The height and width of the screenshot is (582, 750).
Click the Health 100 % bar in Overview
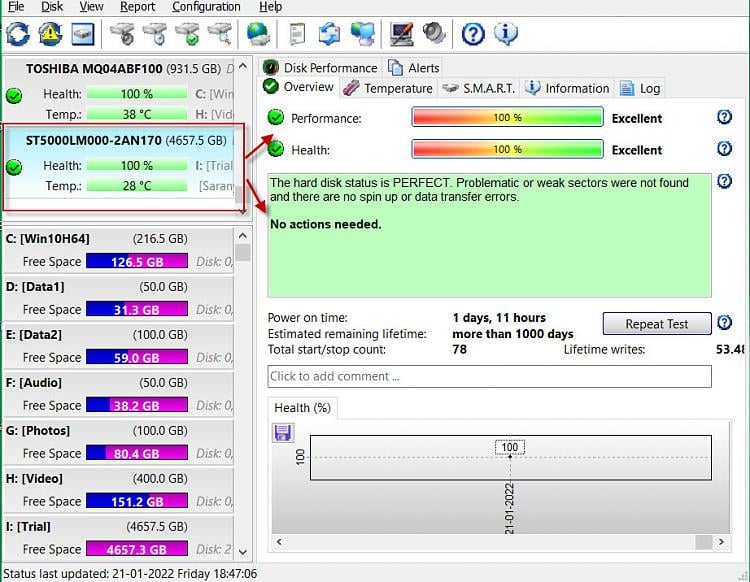507,149
